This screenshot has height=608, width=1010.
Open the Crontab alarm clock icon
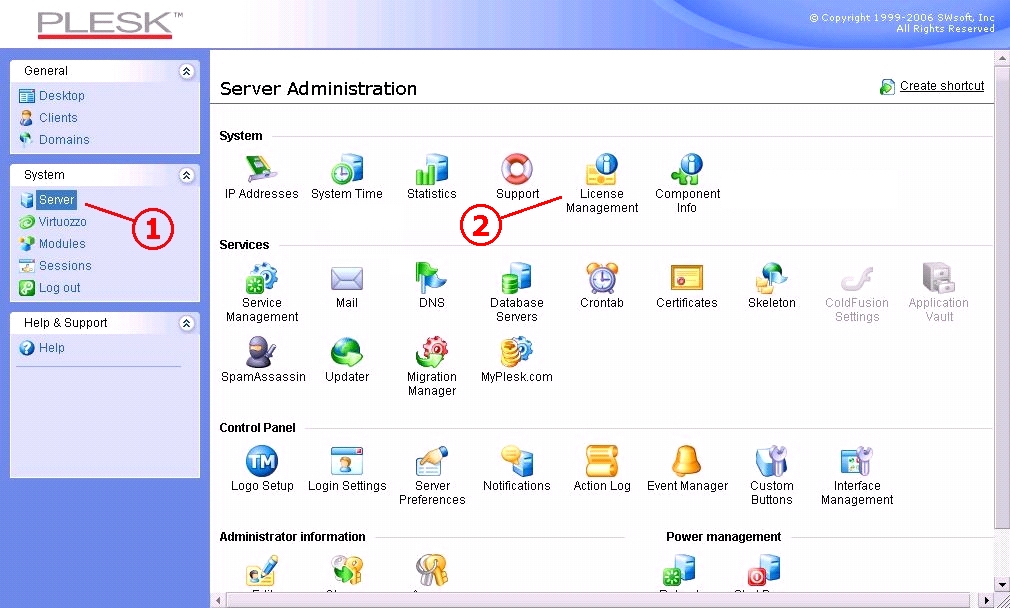[x=602, y=277]
